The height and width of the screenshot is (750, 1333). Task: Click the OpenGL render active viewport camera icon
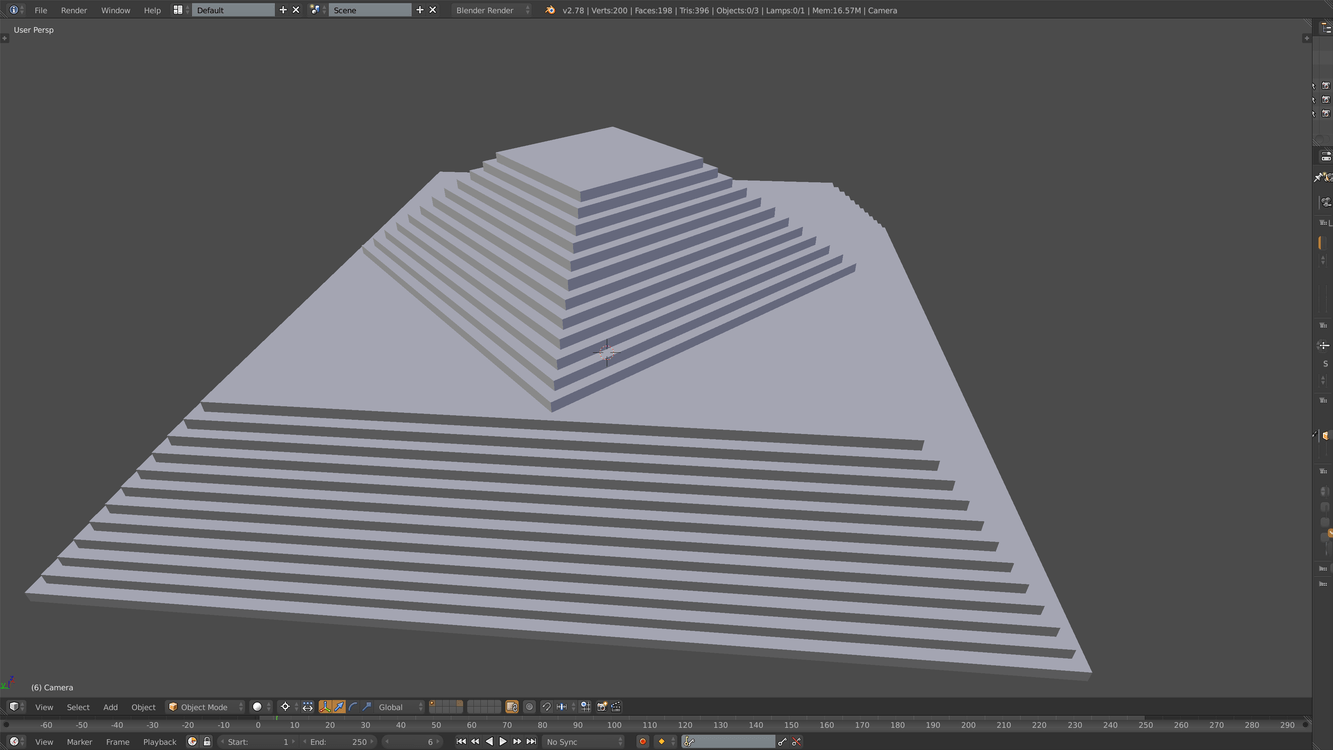602,707
